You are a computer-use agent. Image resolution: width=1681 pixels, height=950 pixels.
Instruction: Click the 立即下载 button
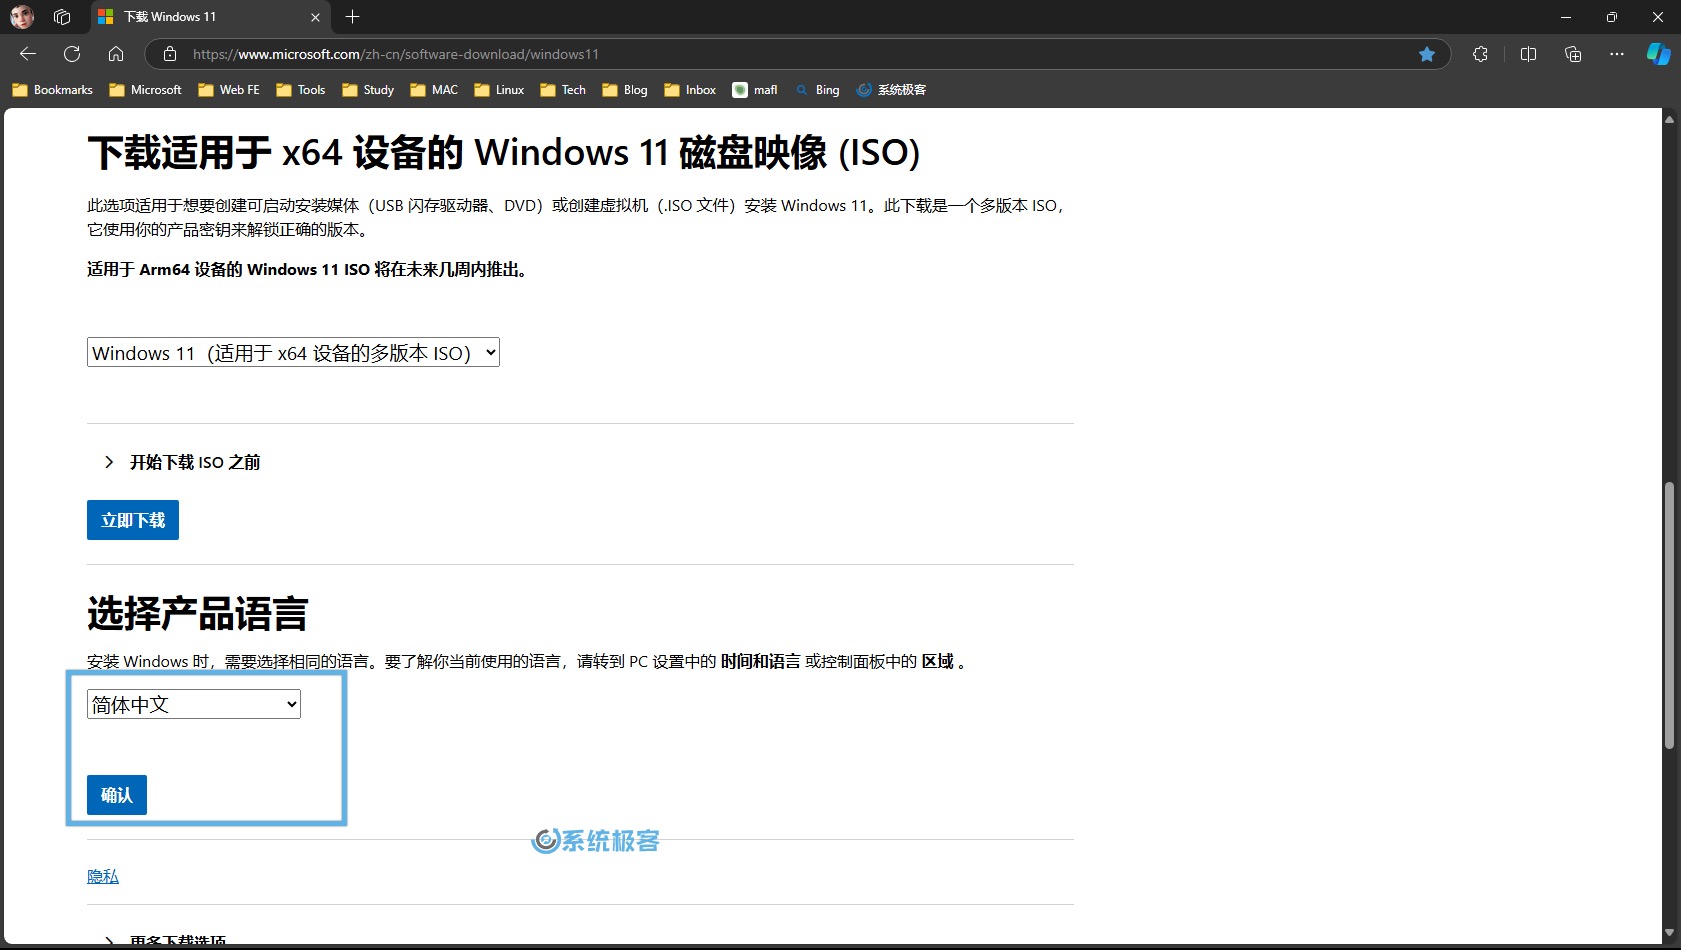point(133,520)
